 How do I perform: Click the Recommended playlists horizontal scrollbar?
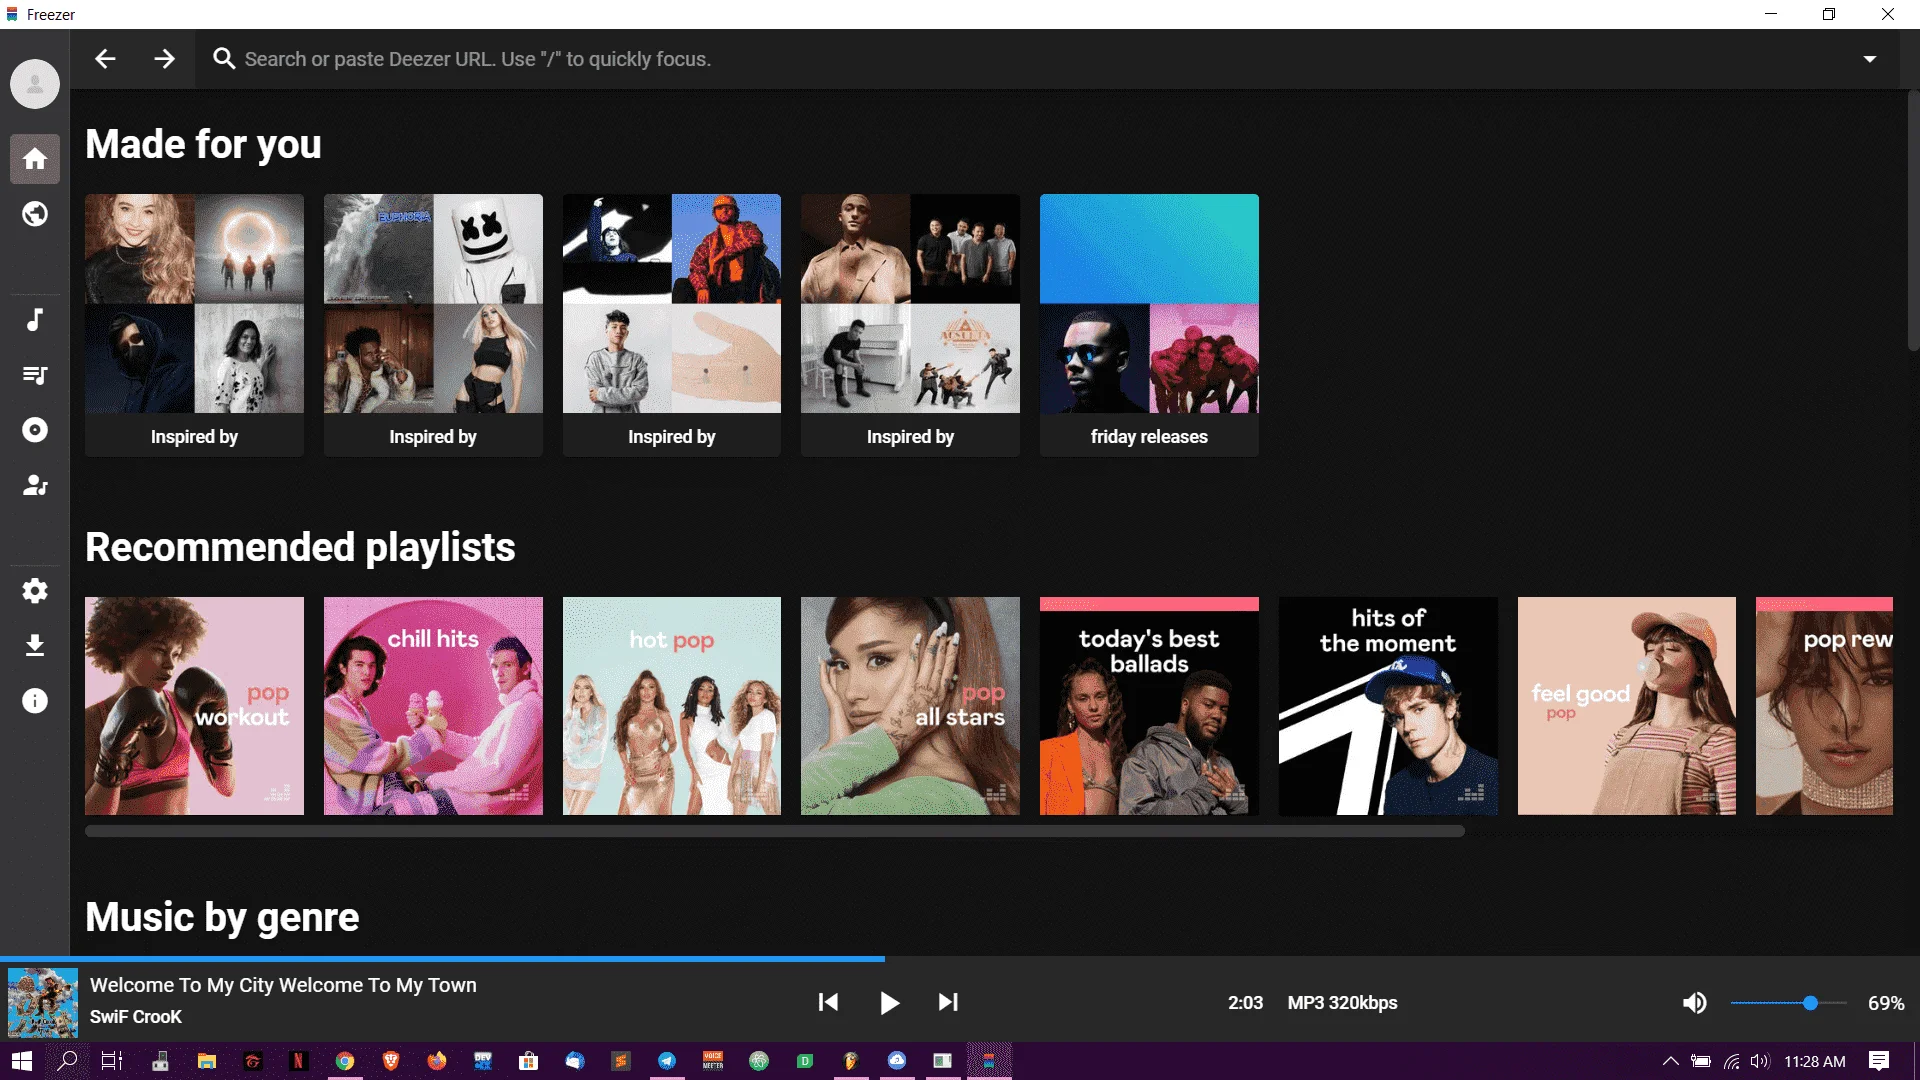775,831
